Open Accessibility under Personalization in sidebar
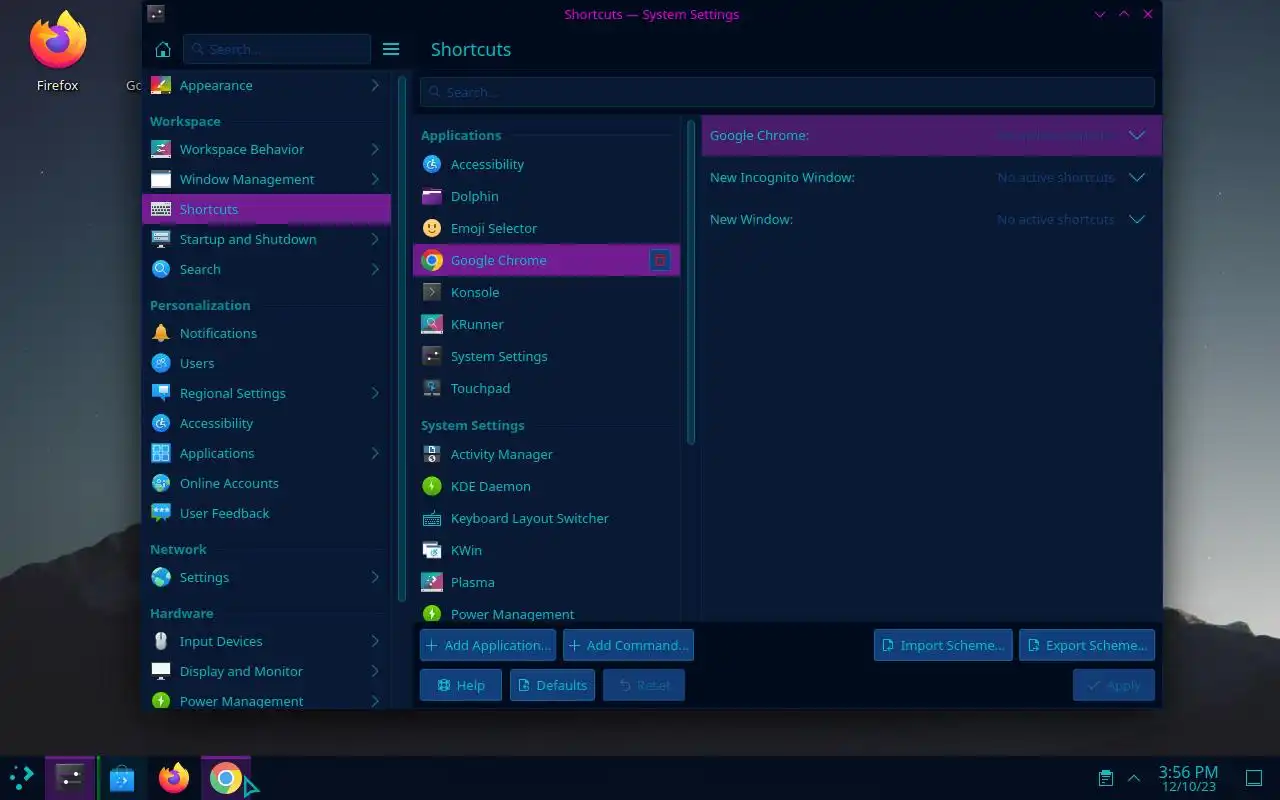 [266, 423]
